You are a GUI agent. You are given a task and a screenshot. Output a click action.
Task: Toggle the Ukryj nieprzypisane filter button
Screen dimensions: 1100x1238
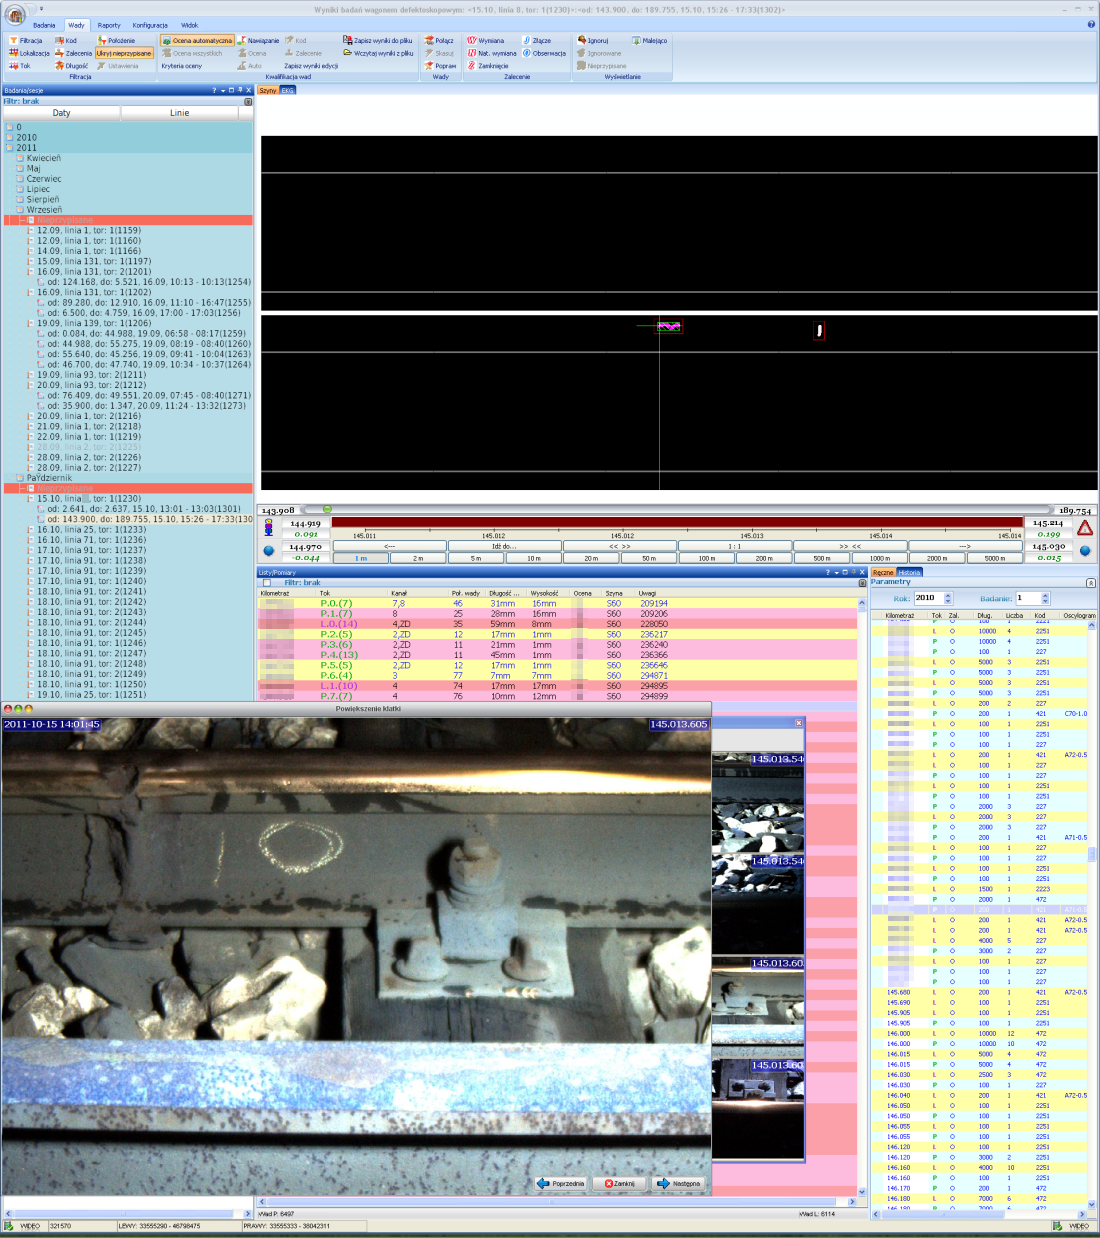pyautogui.click(x=125, y=53)
